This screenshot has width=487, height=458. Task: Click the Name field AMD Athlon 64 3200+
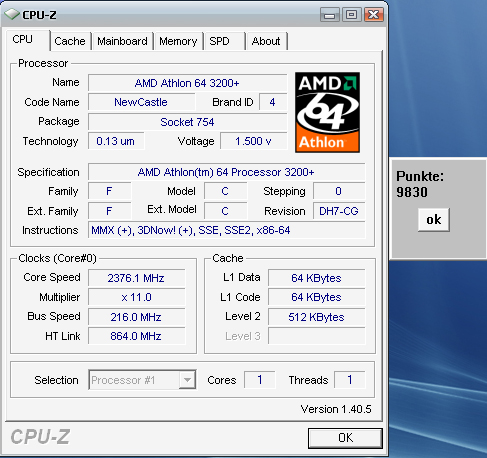point(187,83)
